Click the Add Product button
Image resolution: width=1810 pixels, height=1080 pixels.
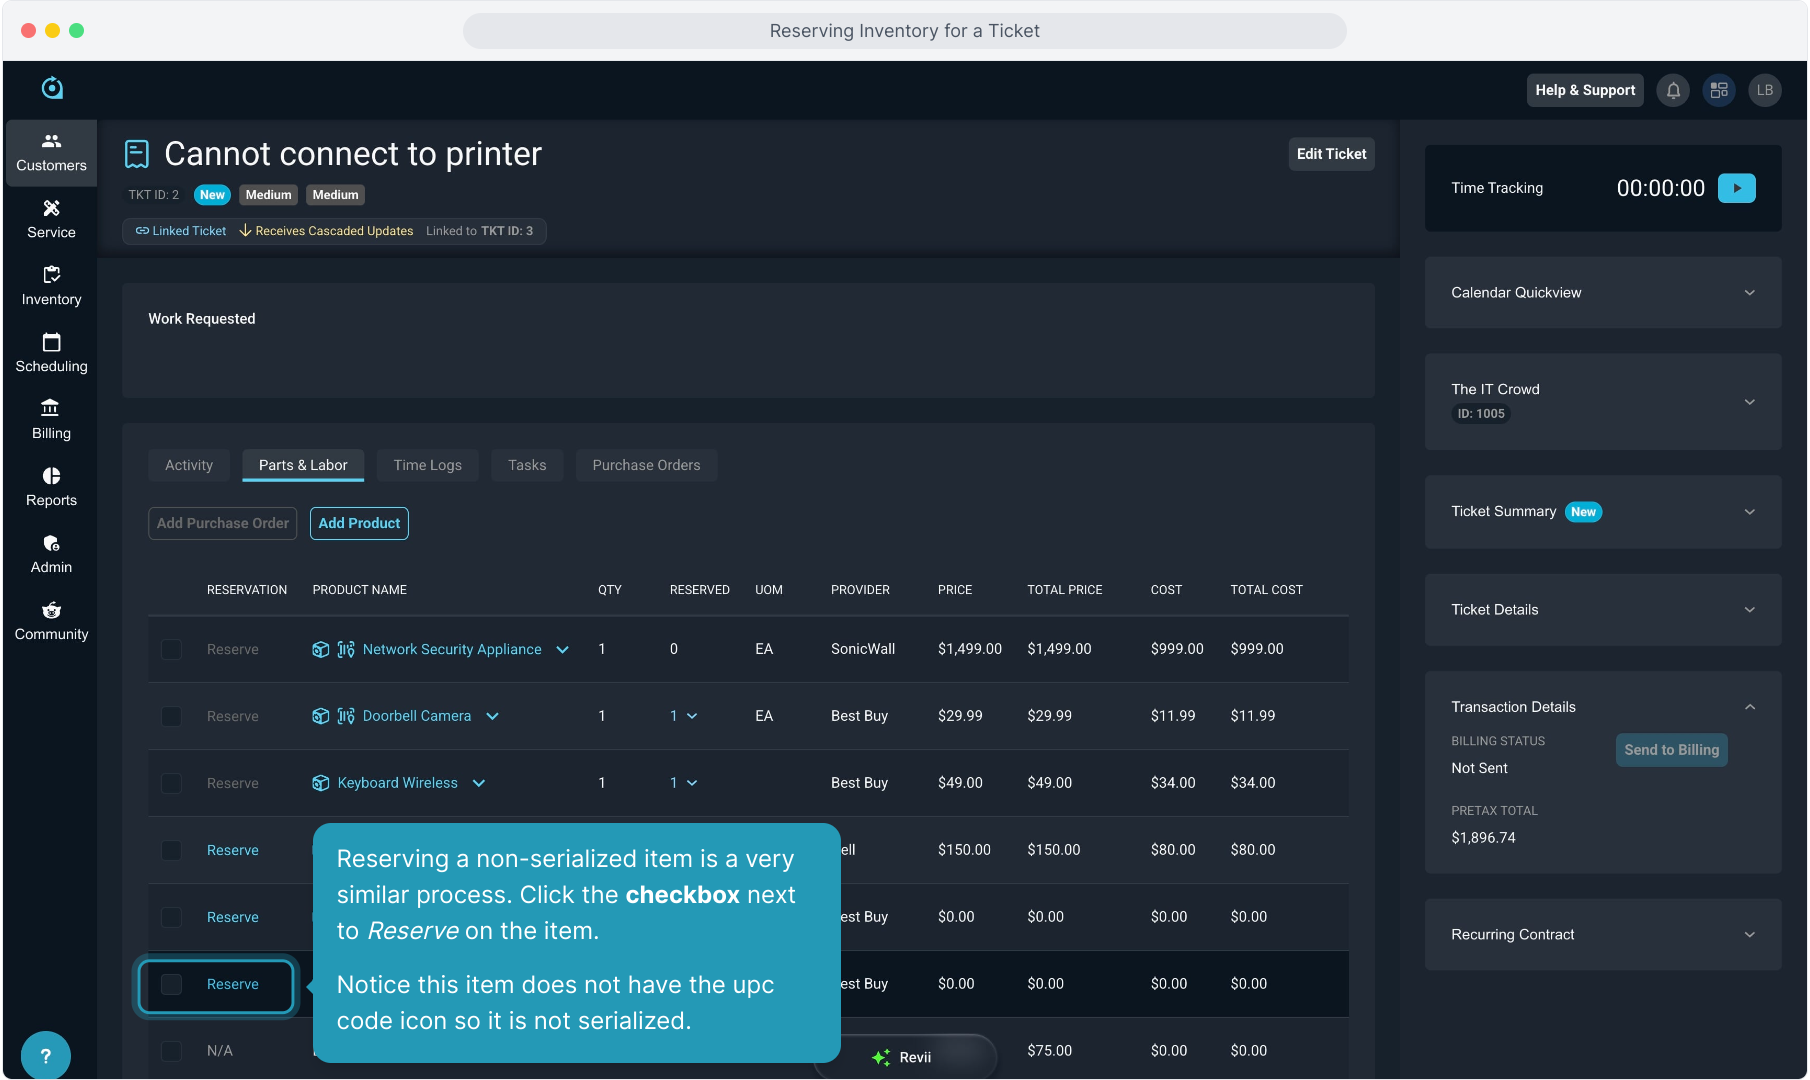point(359,523)
